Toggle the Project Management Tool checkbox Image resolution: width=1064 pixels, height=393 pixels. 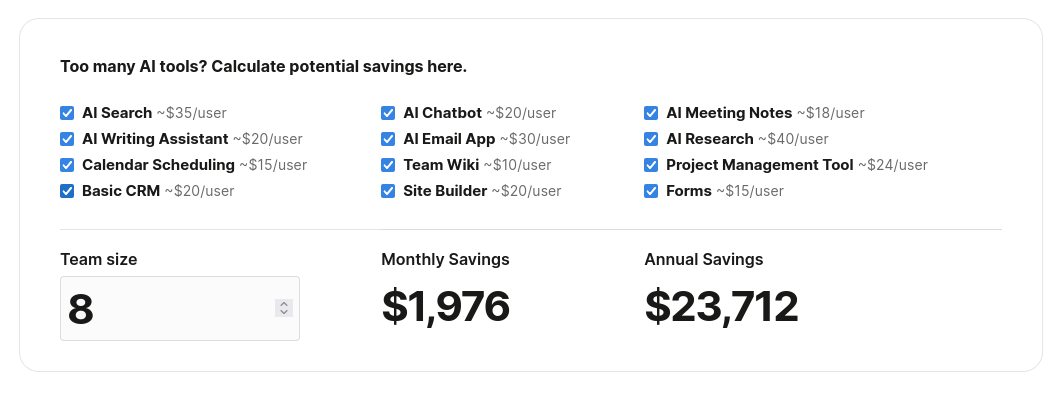(x=651, y=165)
